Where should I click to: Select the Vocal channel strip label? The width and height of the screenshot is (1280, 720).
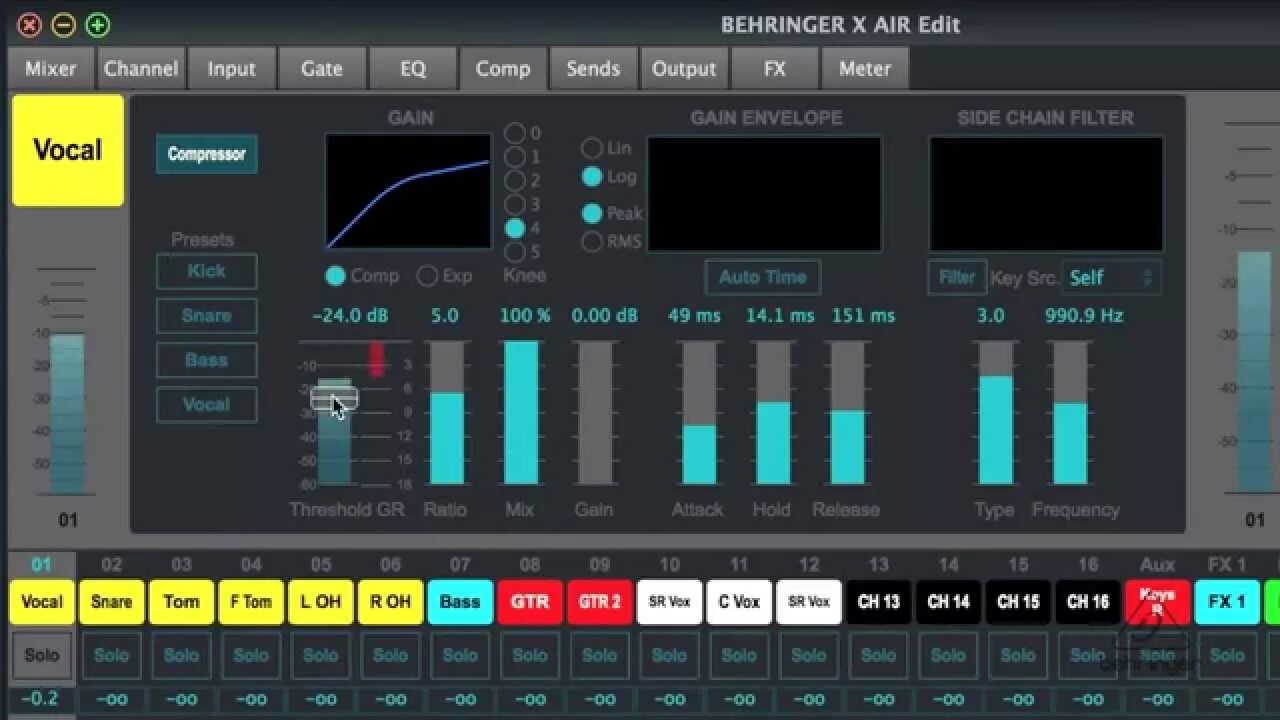(x=42, y=602)
